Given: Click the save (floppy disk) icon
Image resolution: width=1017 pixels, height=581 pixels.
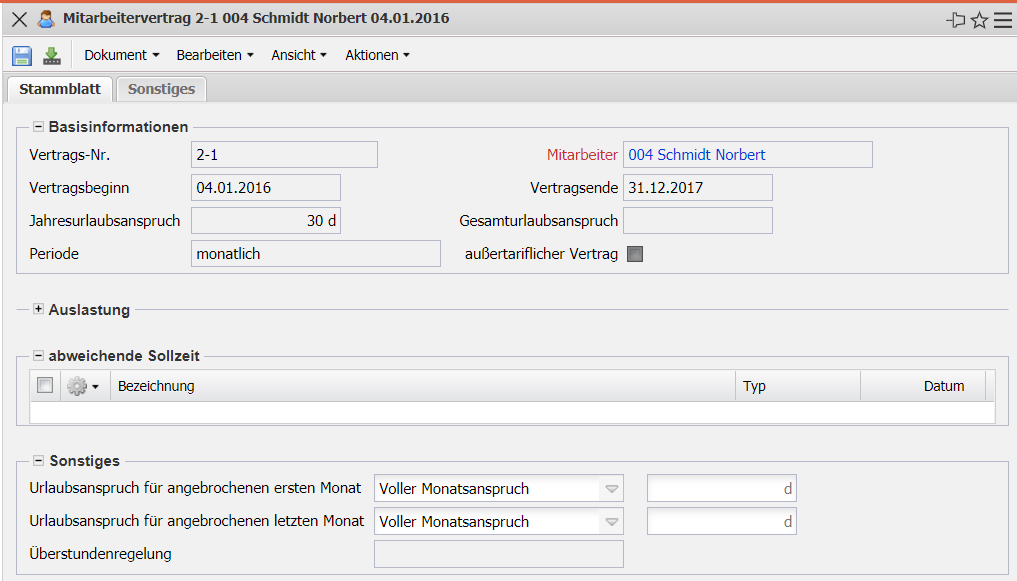Looking at the screenshot, I should point(22,56).
